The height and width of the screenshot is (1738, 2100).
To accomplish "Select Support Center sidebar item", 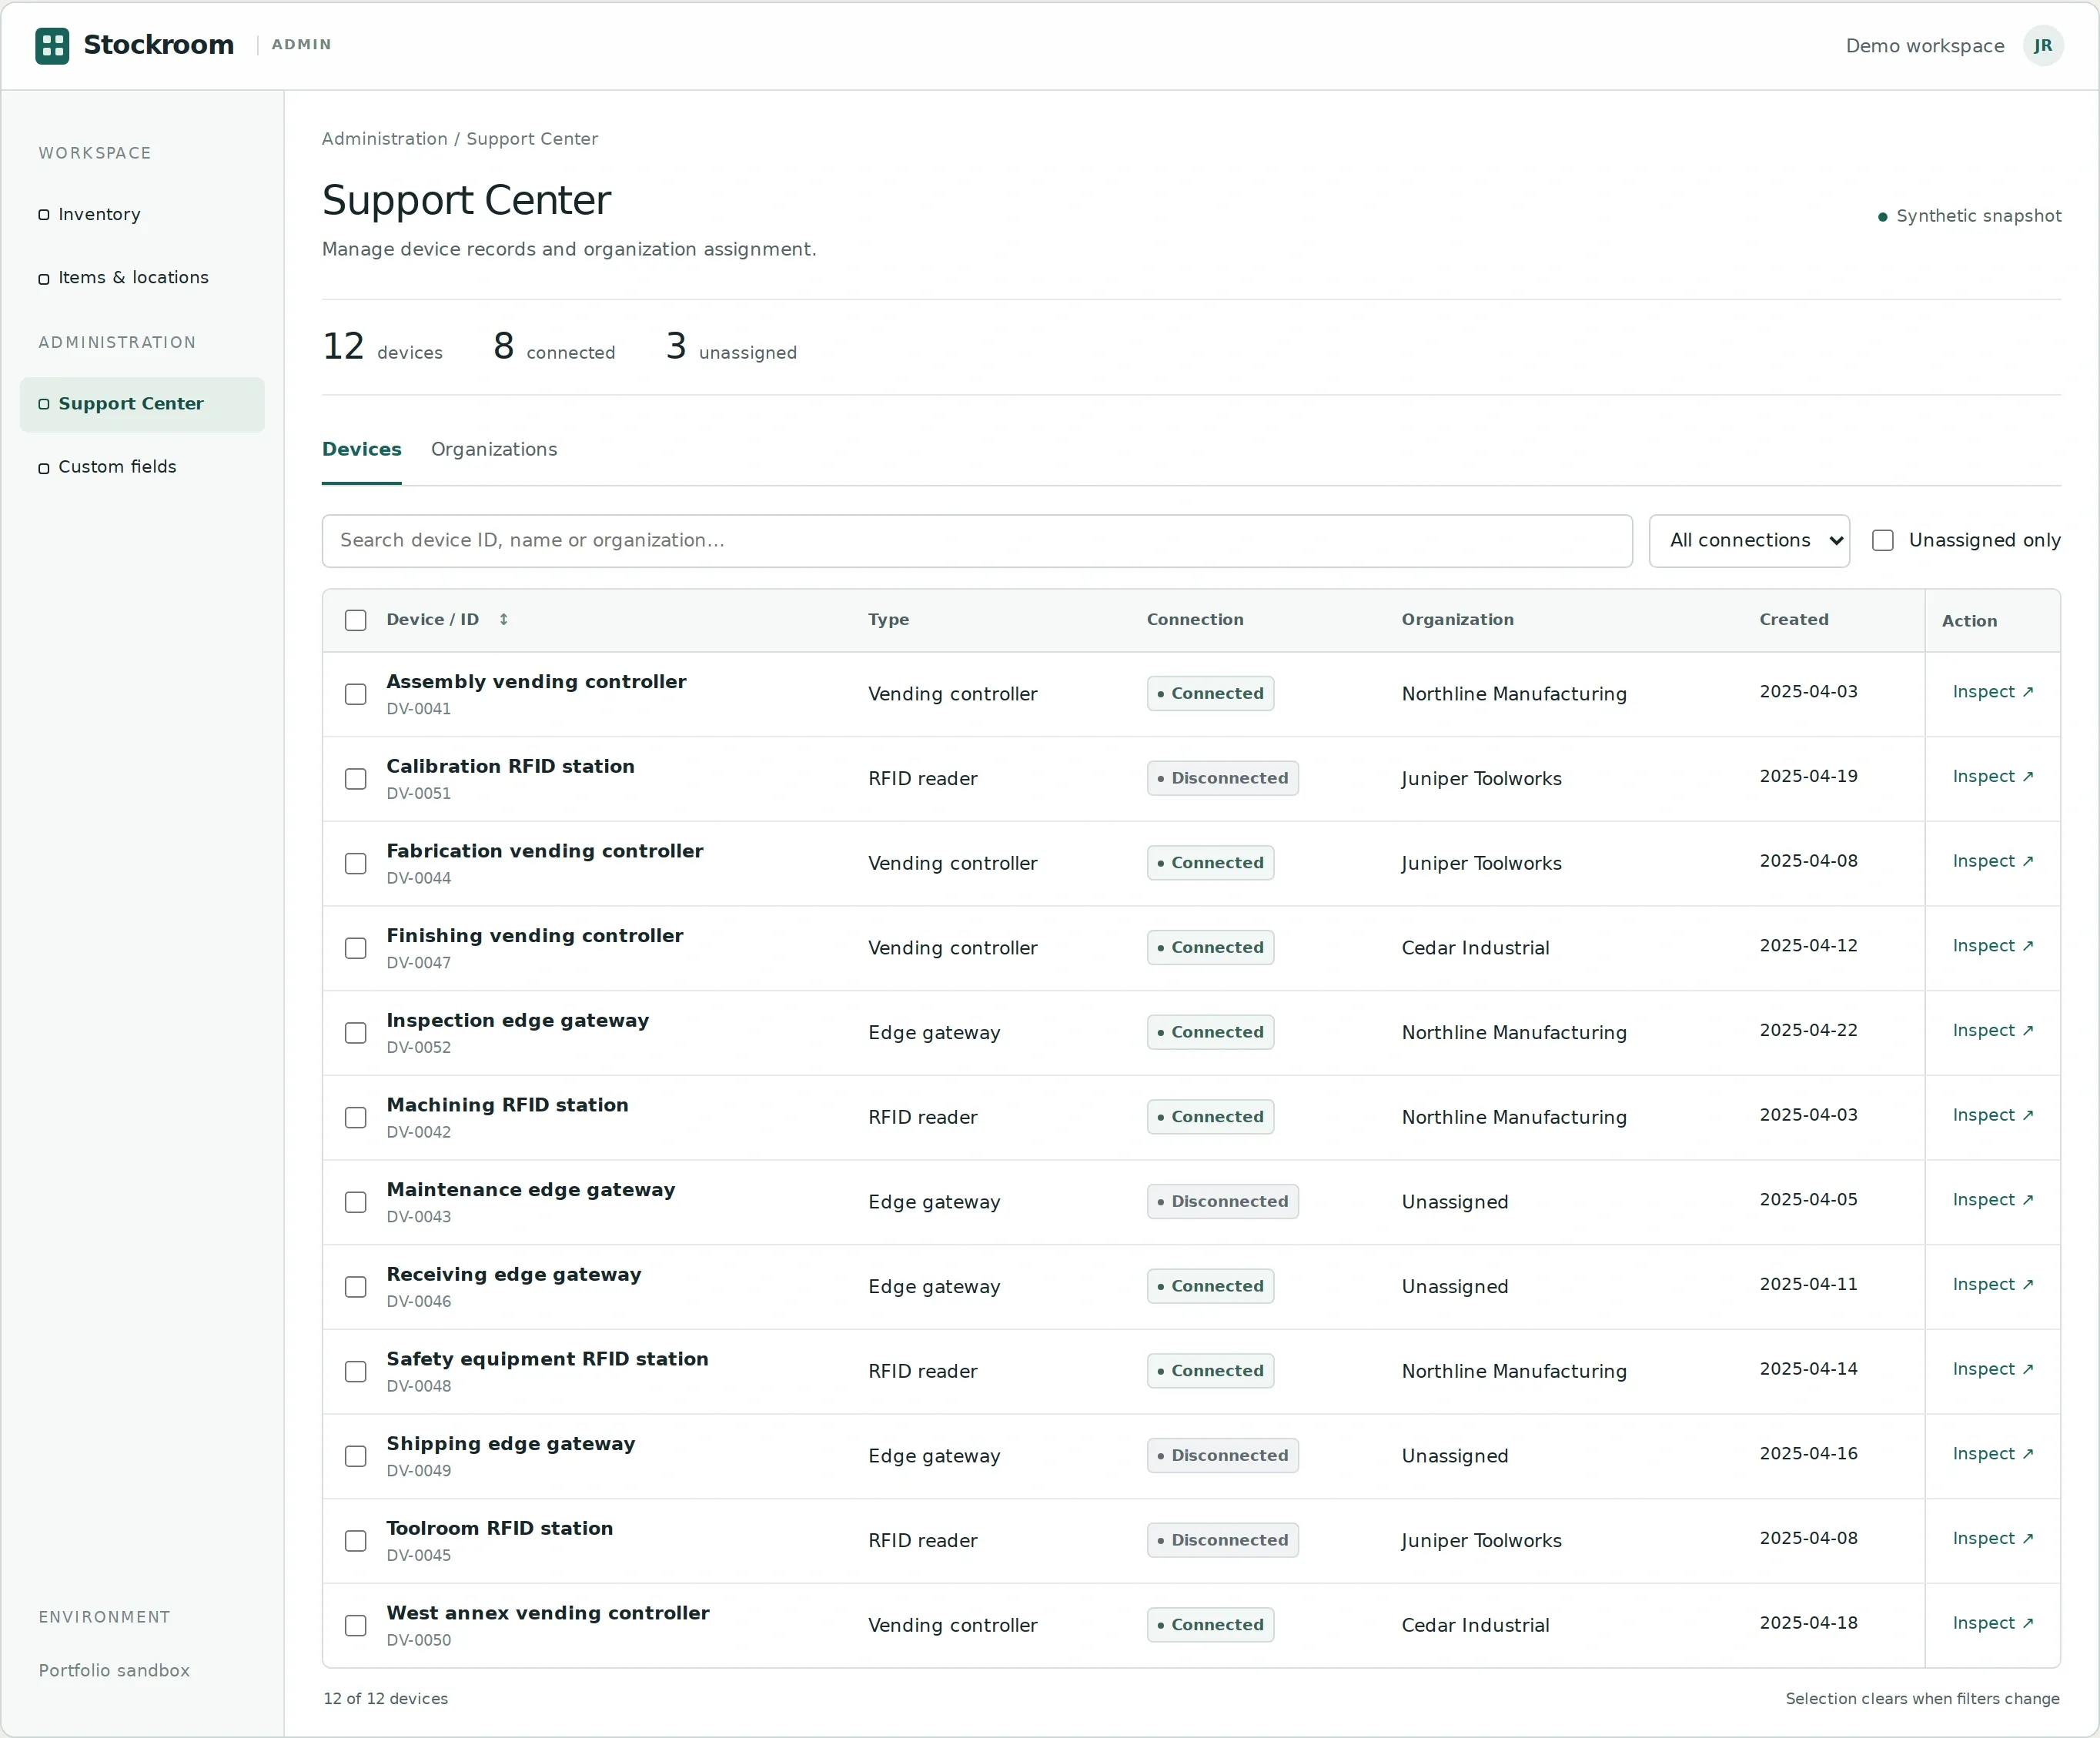I will pos(142,404).
